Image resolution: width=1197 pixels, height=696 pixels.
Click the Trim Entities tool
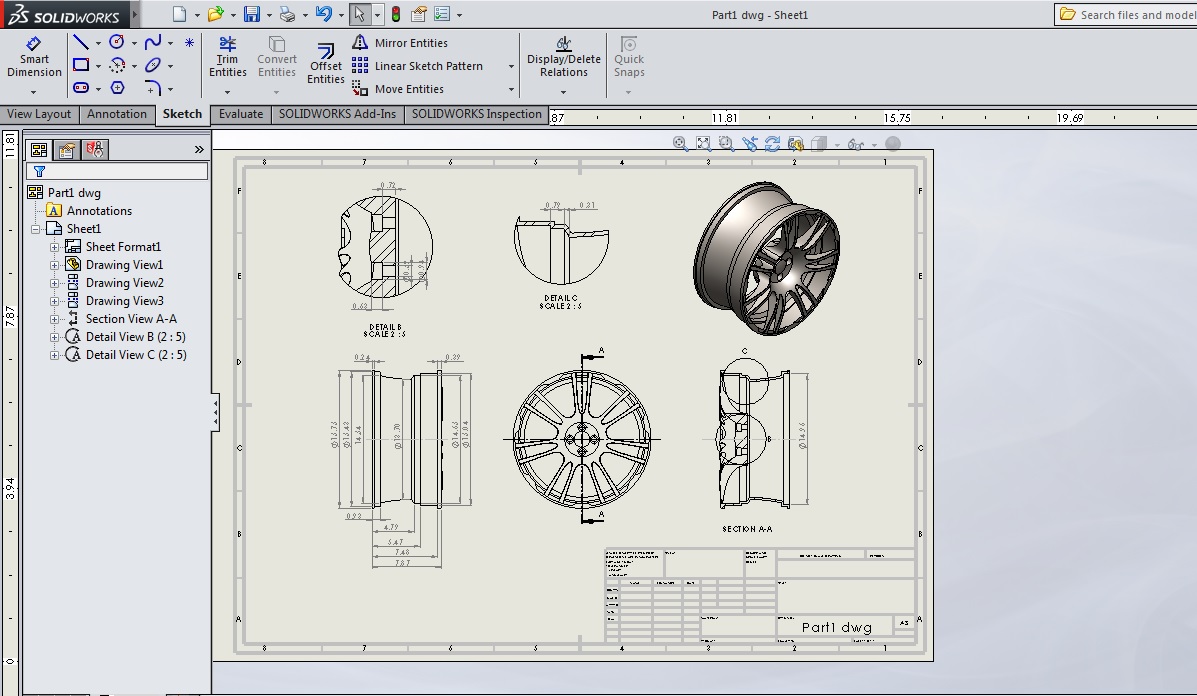tap(227, 57)
